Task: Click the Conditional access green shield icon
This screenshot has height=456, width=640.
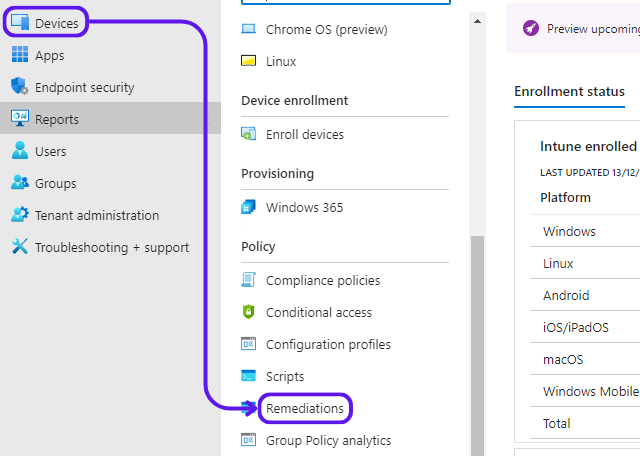Action: coord(249,312)
